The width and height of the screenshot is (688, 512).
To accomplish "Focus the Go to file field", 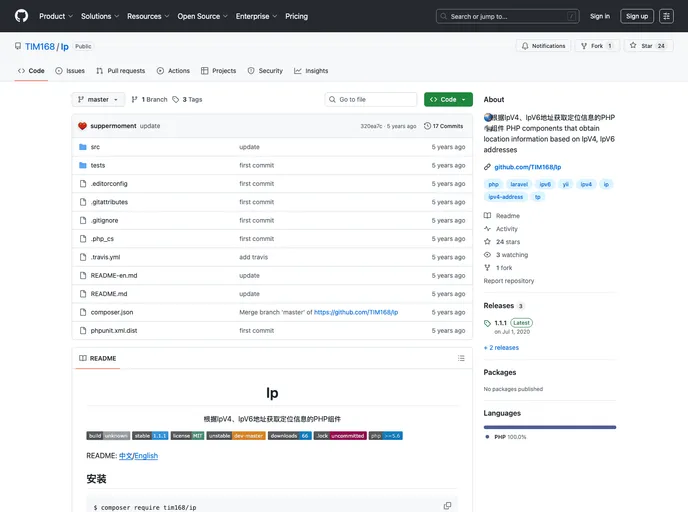I will (371, 100).
